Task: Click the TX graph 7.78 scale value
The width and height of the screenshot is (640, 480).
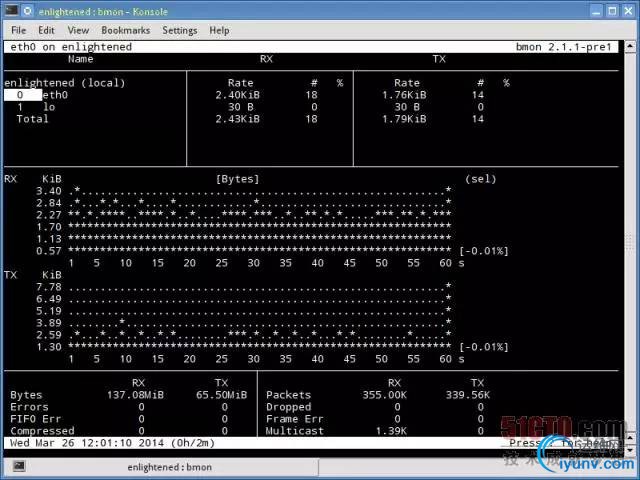Action: point(49,287)
